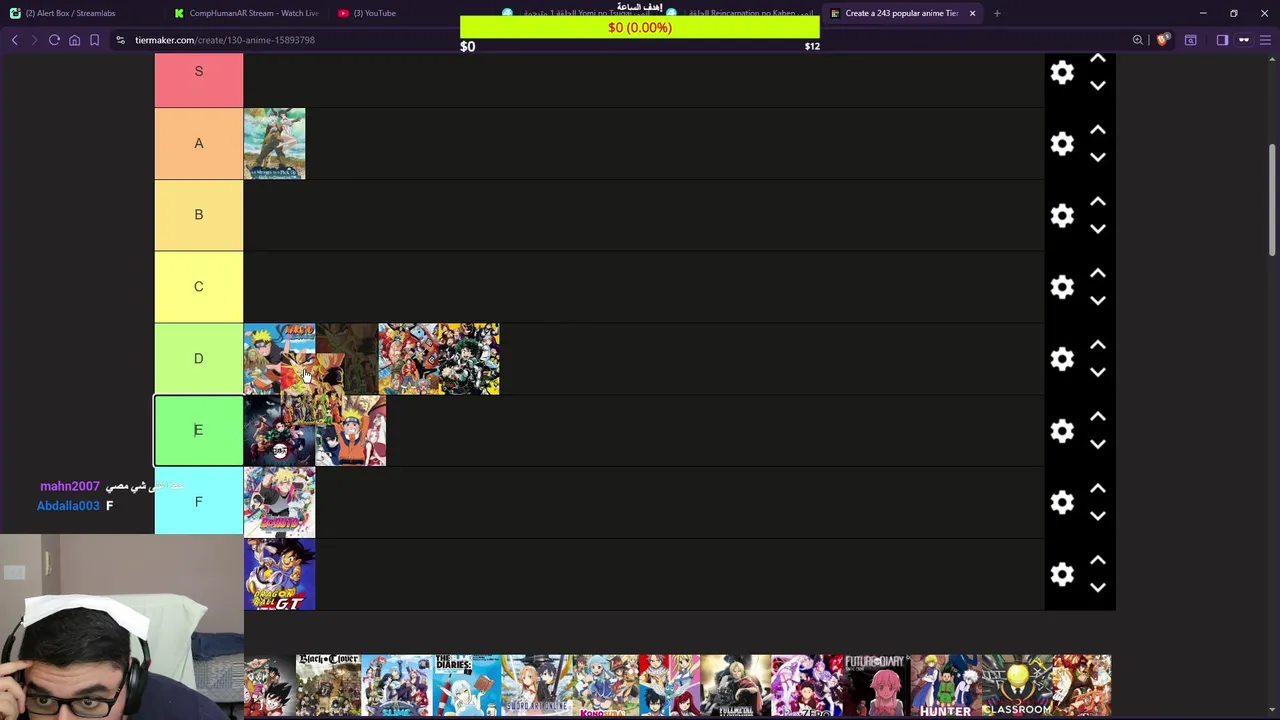Click the cyan F tier label

coord(199,501)
